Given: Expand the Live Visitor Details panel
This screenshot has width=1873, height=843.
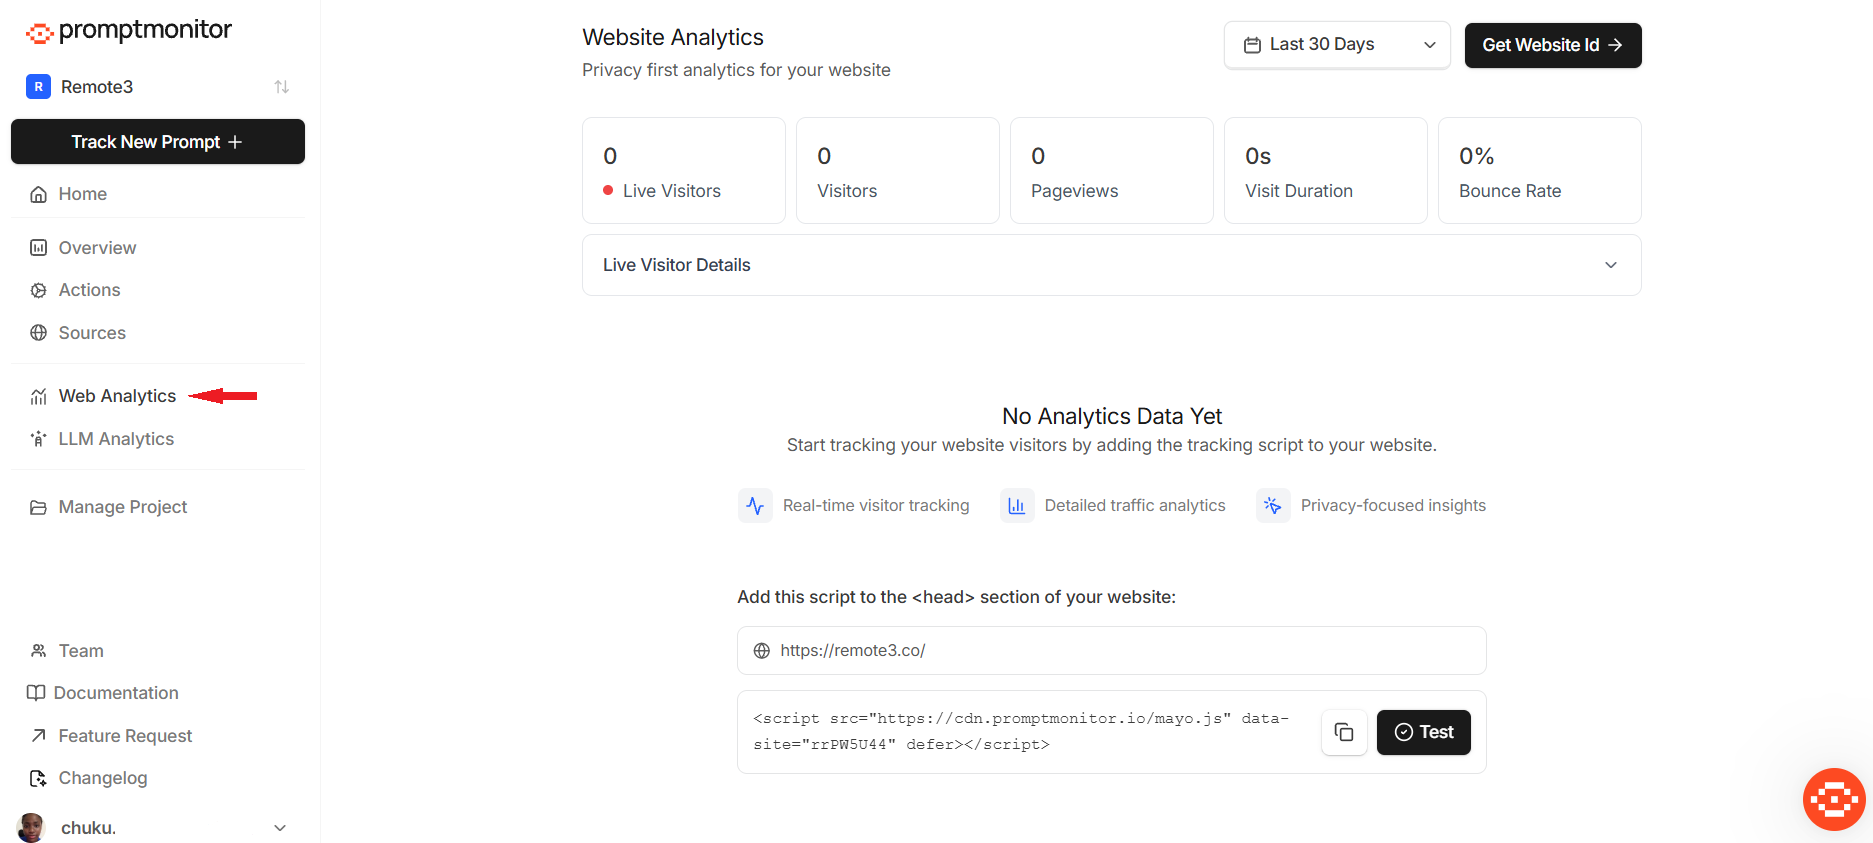Looking at the screenshot, I should pos(1112,265).
